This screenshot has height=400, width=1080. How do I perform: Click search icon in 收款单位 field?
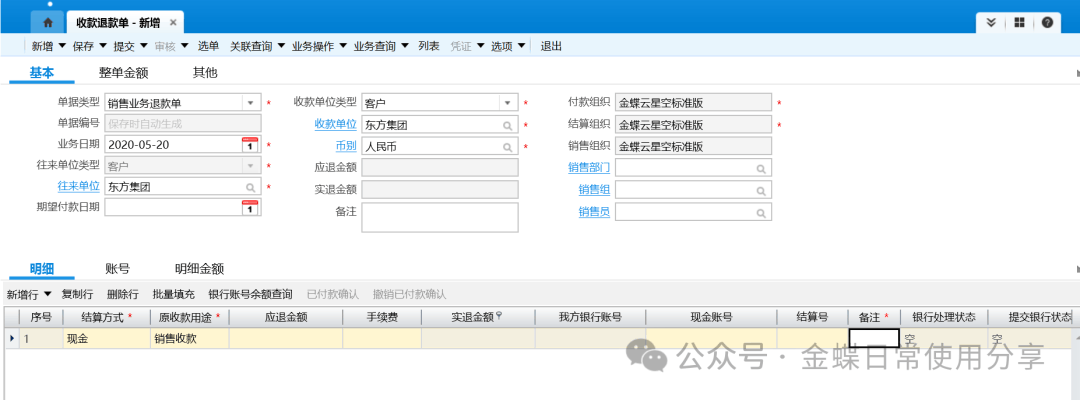point(507,125)
